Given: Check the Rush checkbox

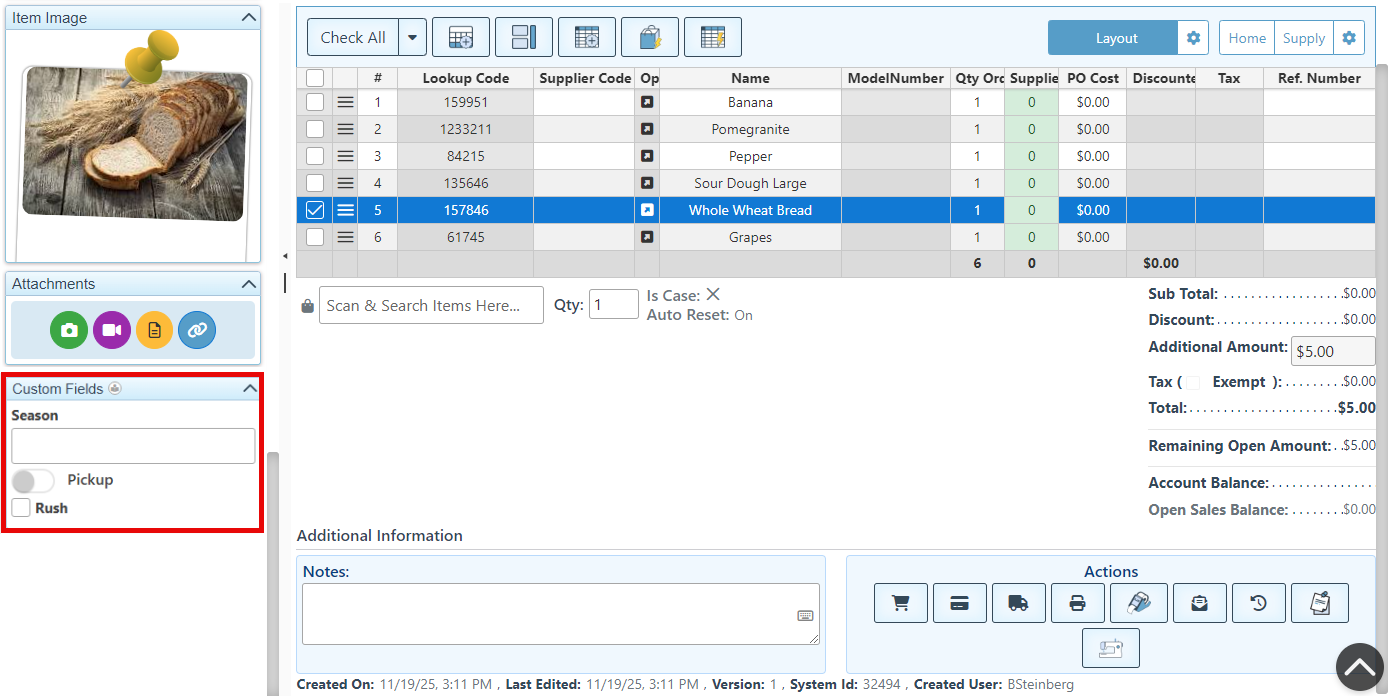Looking at the screenshot, I should click(21, 508).
